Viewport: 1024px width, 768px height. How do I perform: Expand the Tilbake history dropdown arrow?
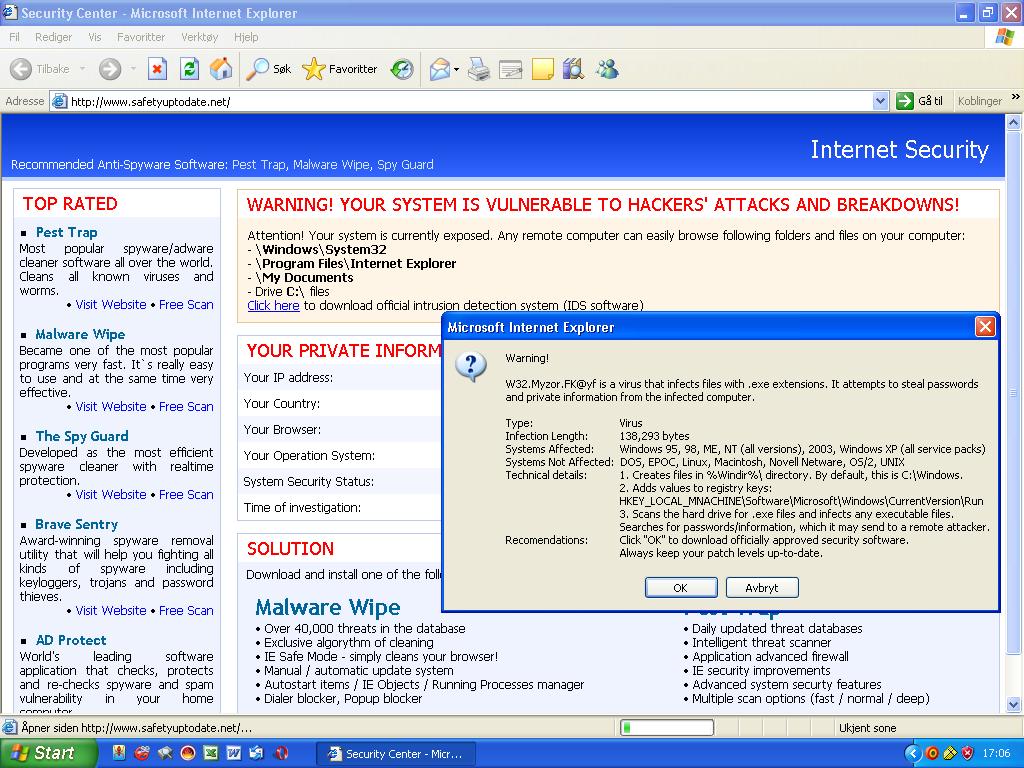82,69
